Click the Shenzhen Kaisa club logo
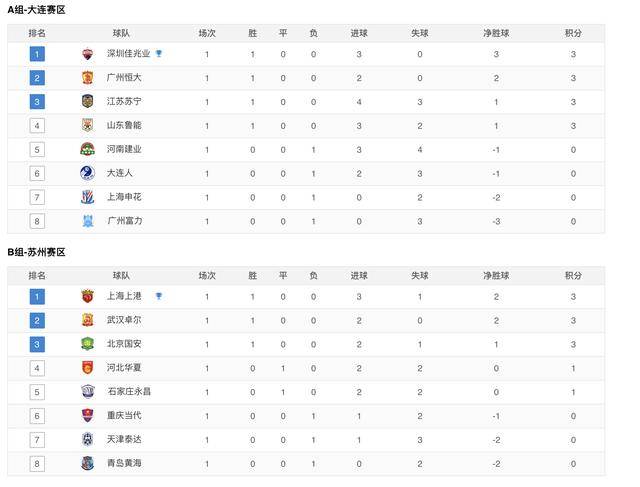The image size is (640, 487). point(87,54)
